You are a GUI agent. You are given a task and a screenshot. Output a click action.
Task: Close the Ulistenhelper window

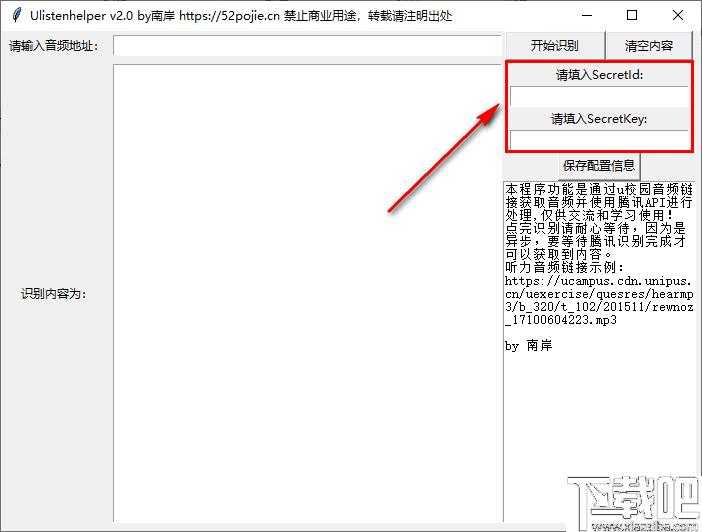(x=678, y=16)
